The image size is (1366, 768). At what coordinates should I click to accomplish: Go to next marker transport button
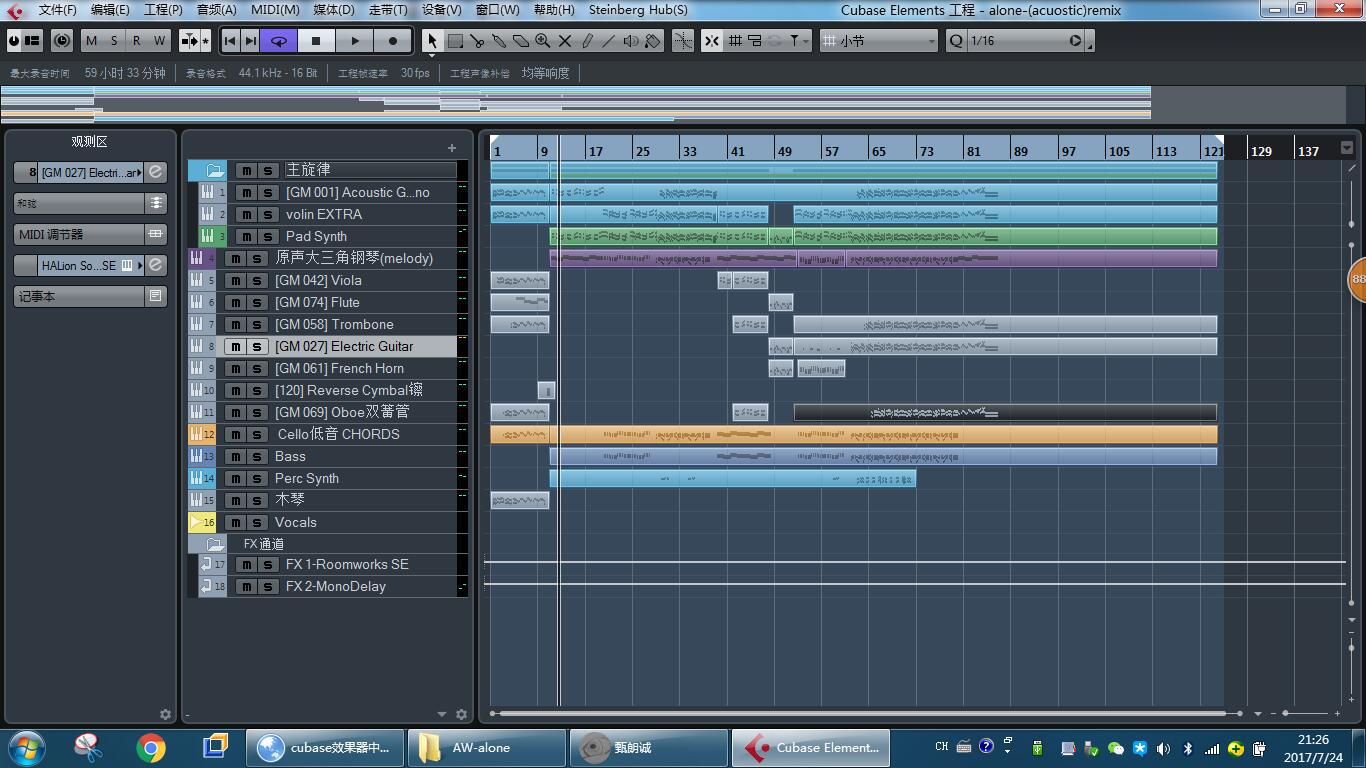tap(250, 41)
